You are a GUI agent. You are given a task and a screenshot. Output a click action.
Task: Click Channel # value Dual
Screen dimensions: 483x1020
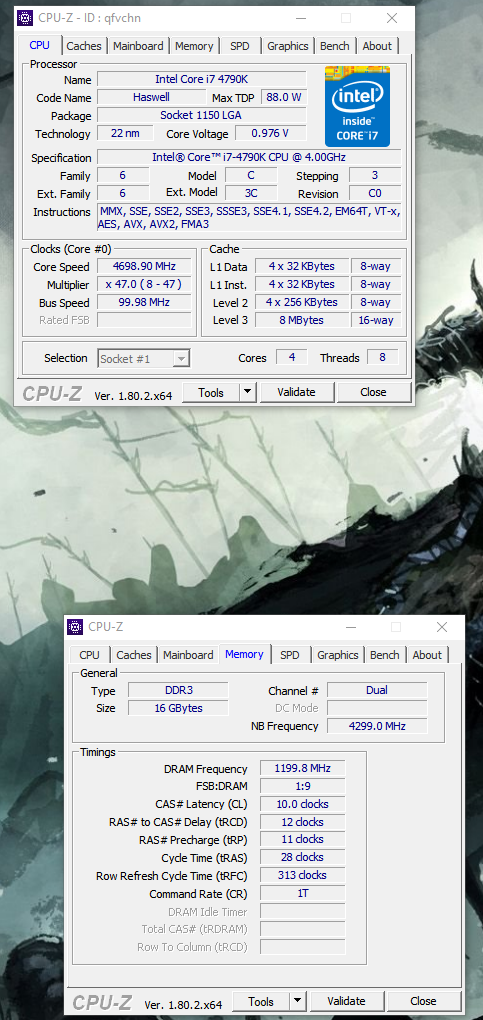(377, 690)
